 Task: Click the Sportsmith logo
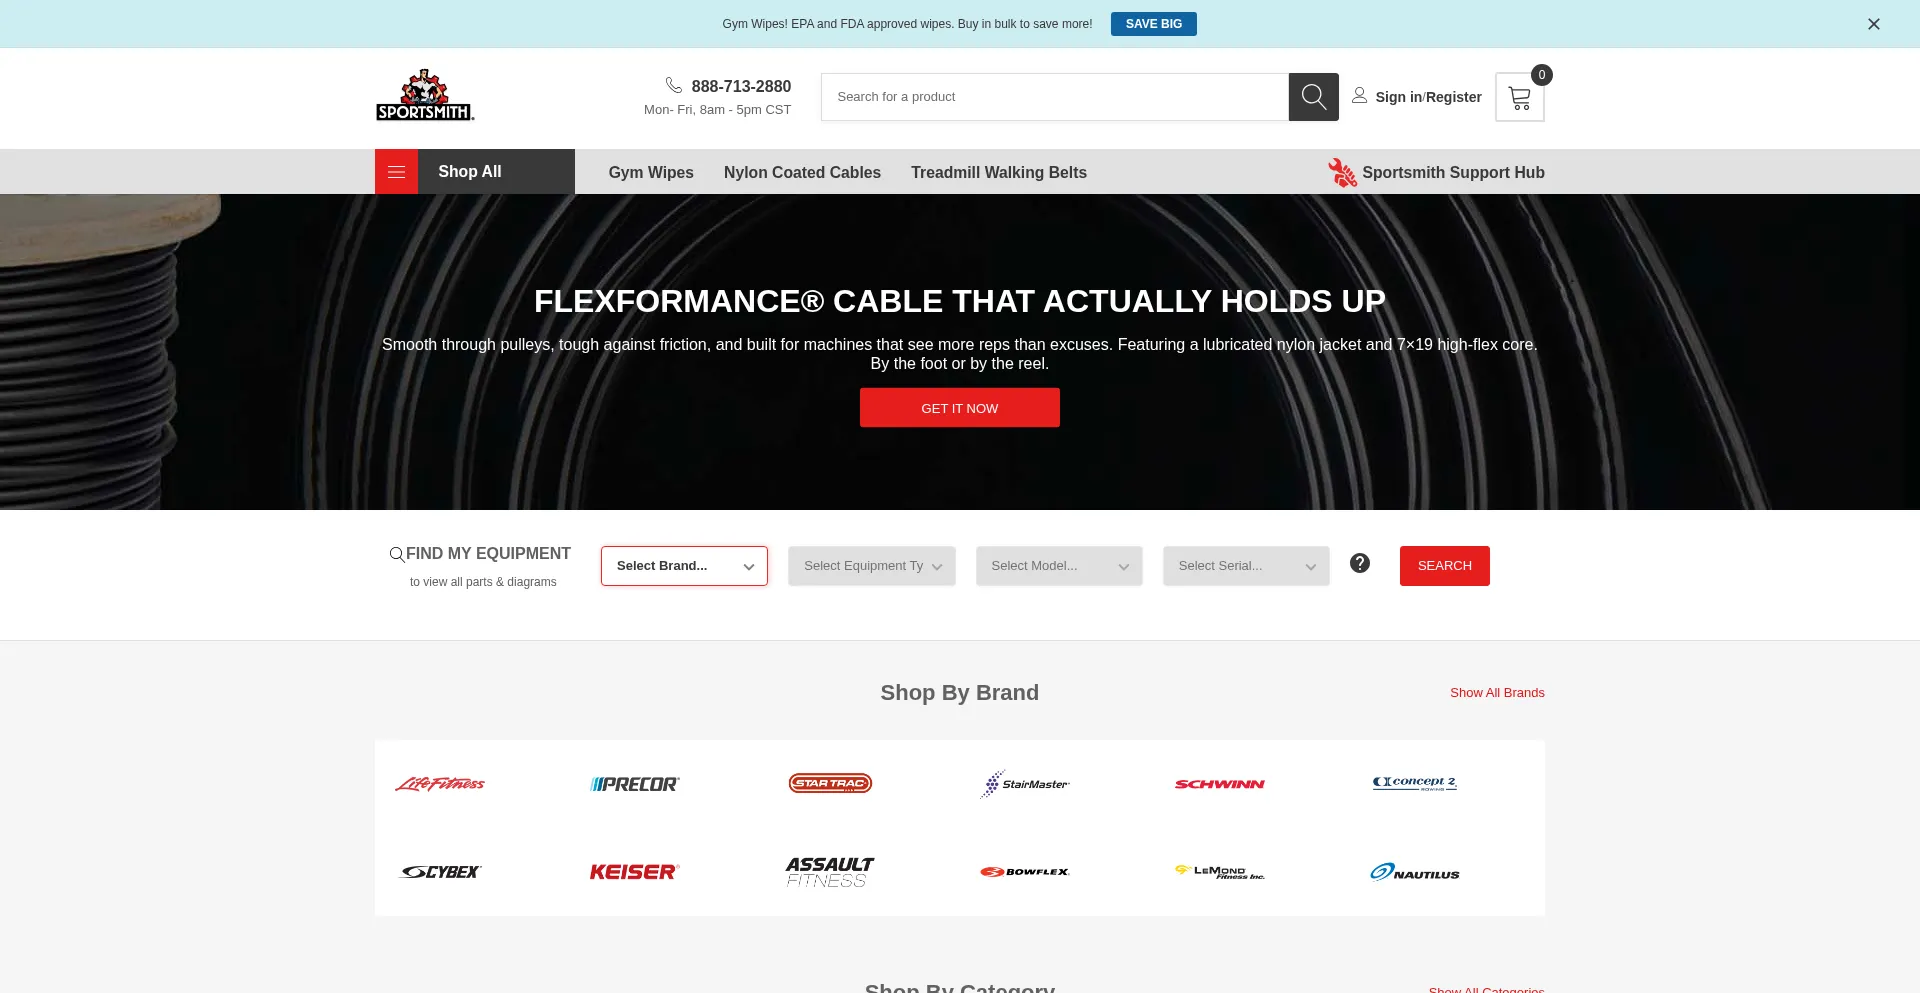(425, 96)
